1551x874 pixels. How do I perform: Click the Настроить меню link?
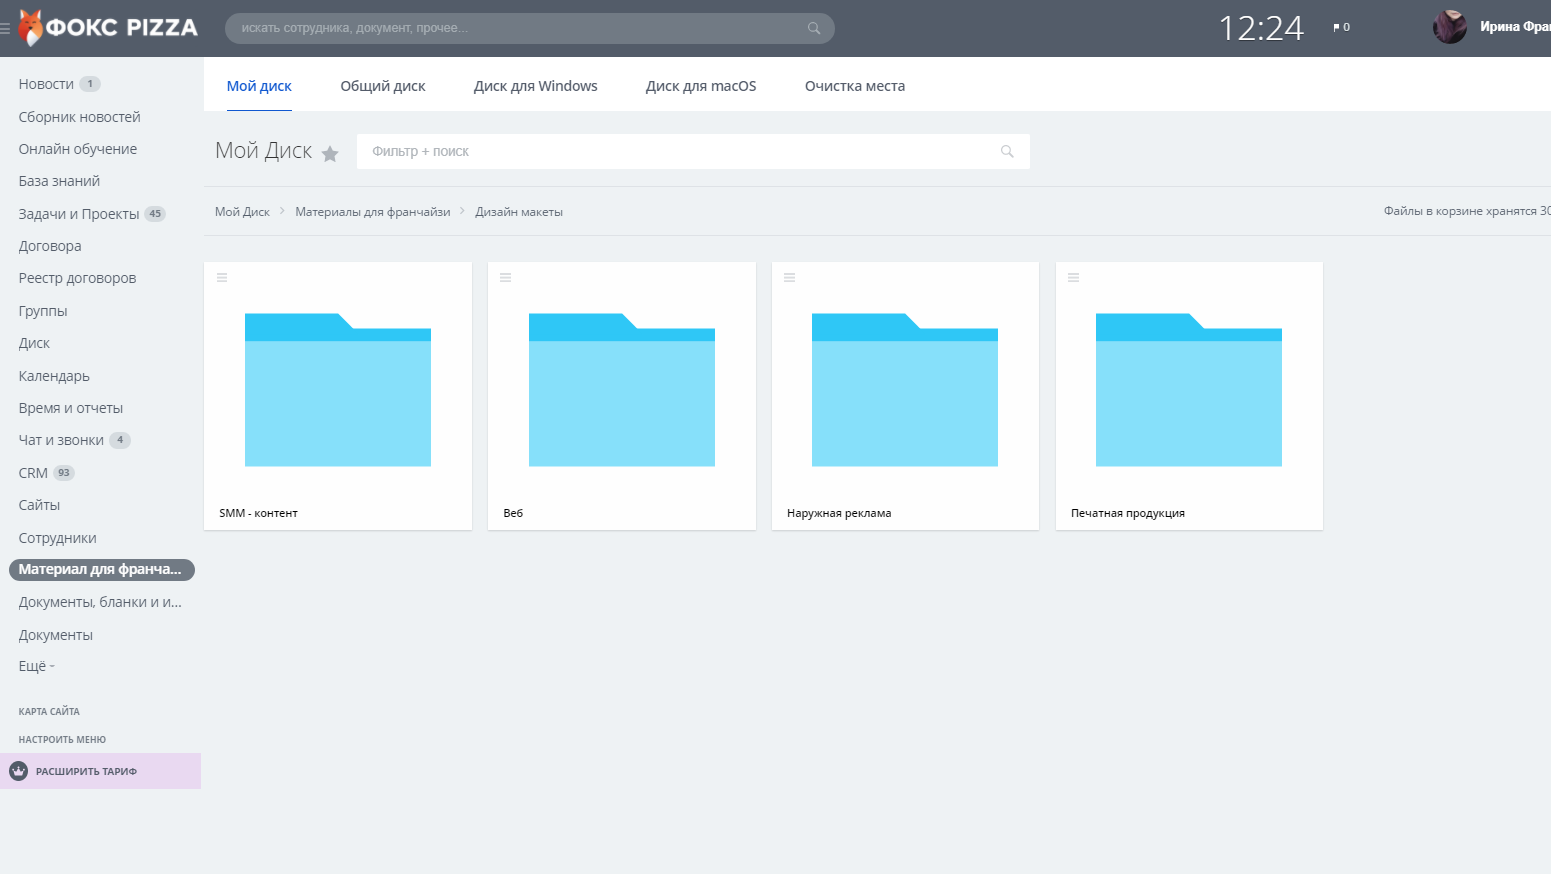pos(62,740)
